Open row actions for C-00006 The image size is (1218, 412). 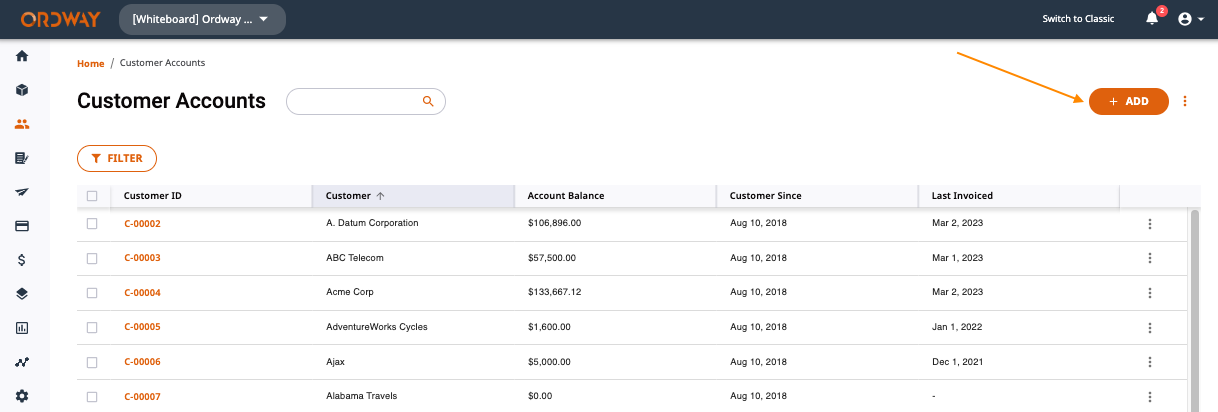[1150, 362]
